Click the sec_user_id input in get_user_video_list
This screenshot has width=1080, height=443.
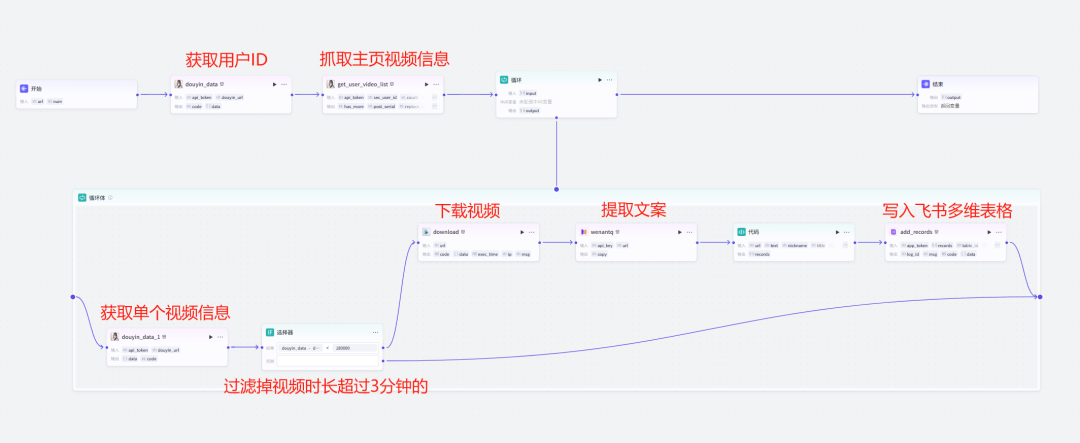(x=382, y=97)
